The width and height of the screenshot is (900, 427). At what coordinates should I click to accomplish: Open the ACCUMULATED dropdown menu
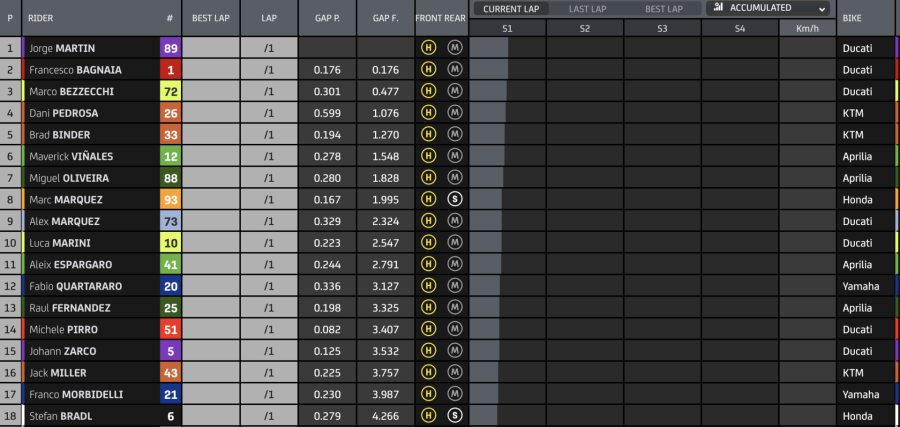(x=767, y=9)
